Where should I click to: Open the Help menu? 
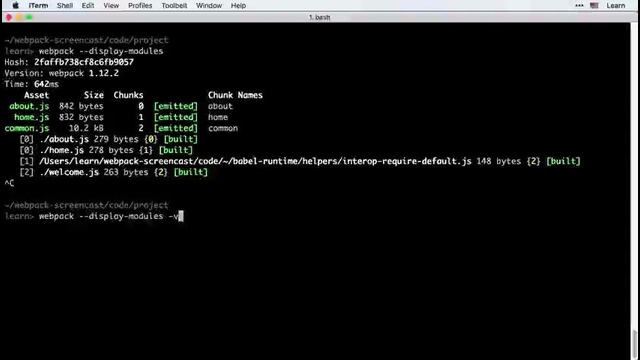(x=238, y=5)
